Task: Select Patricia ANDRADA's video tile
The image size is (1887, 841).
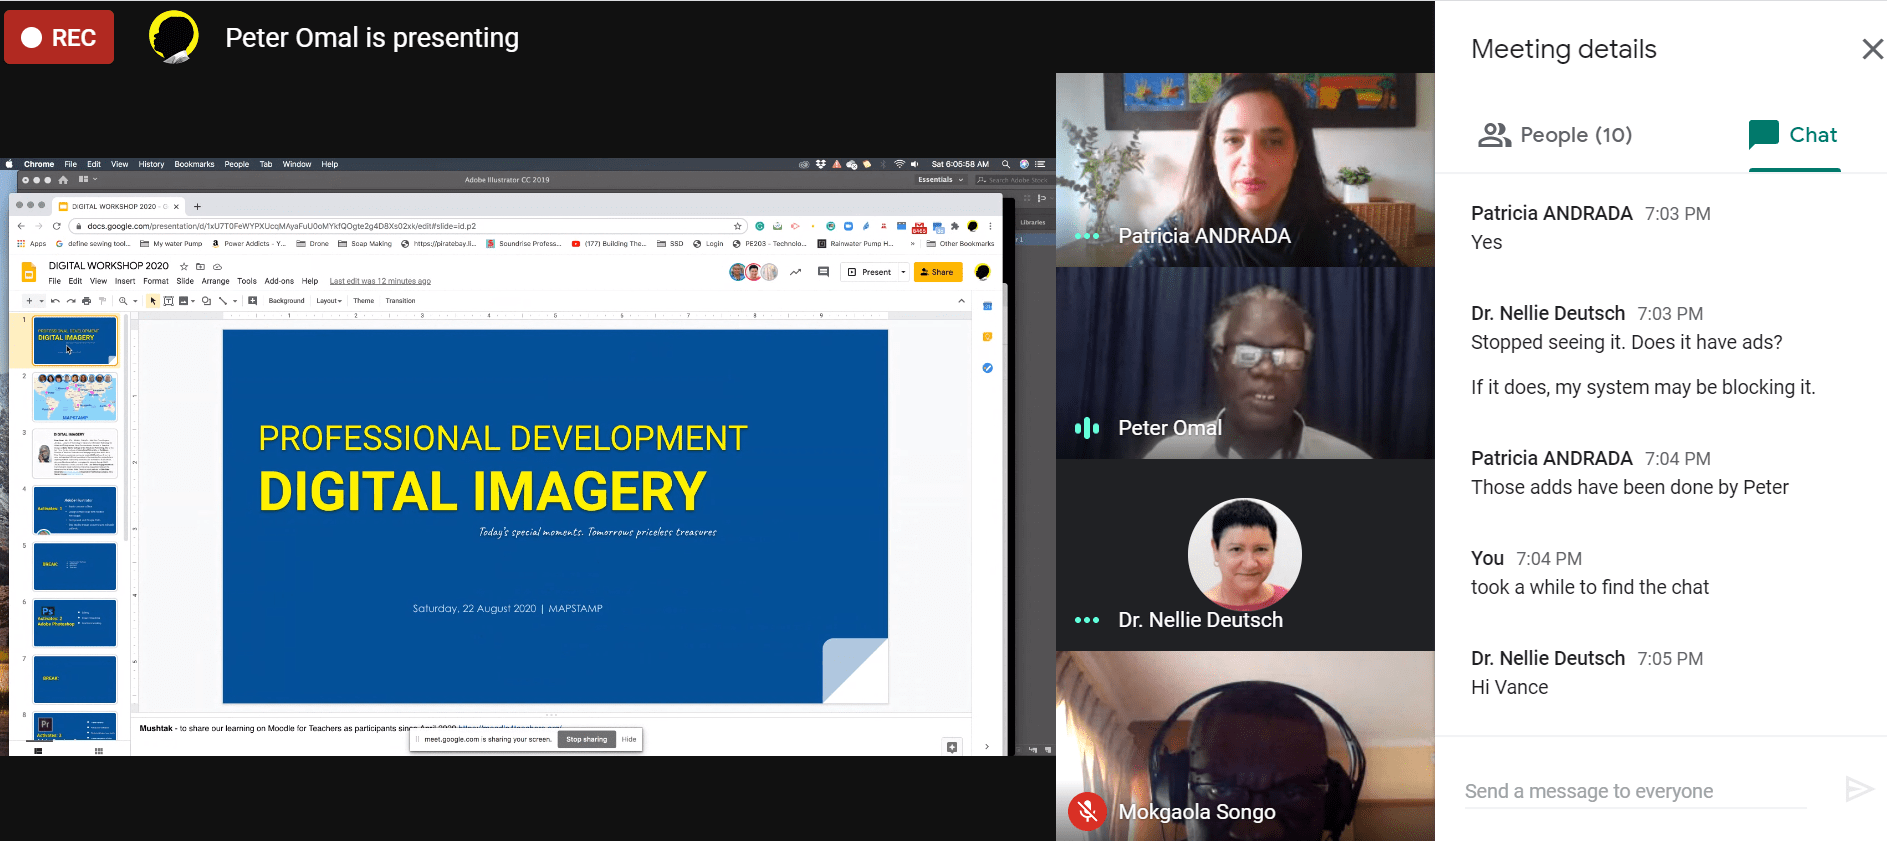Action: click(x=1245, y=169)
